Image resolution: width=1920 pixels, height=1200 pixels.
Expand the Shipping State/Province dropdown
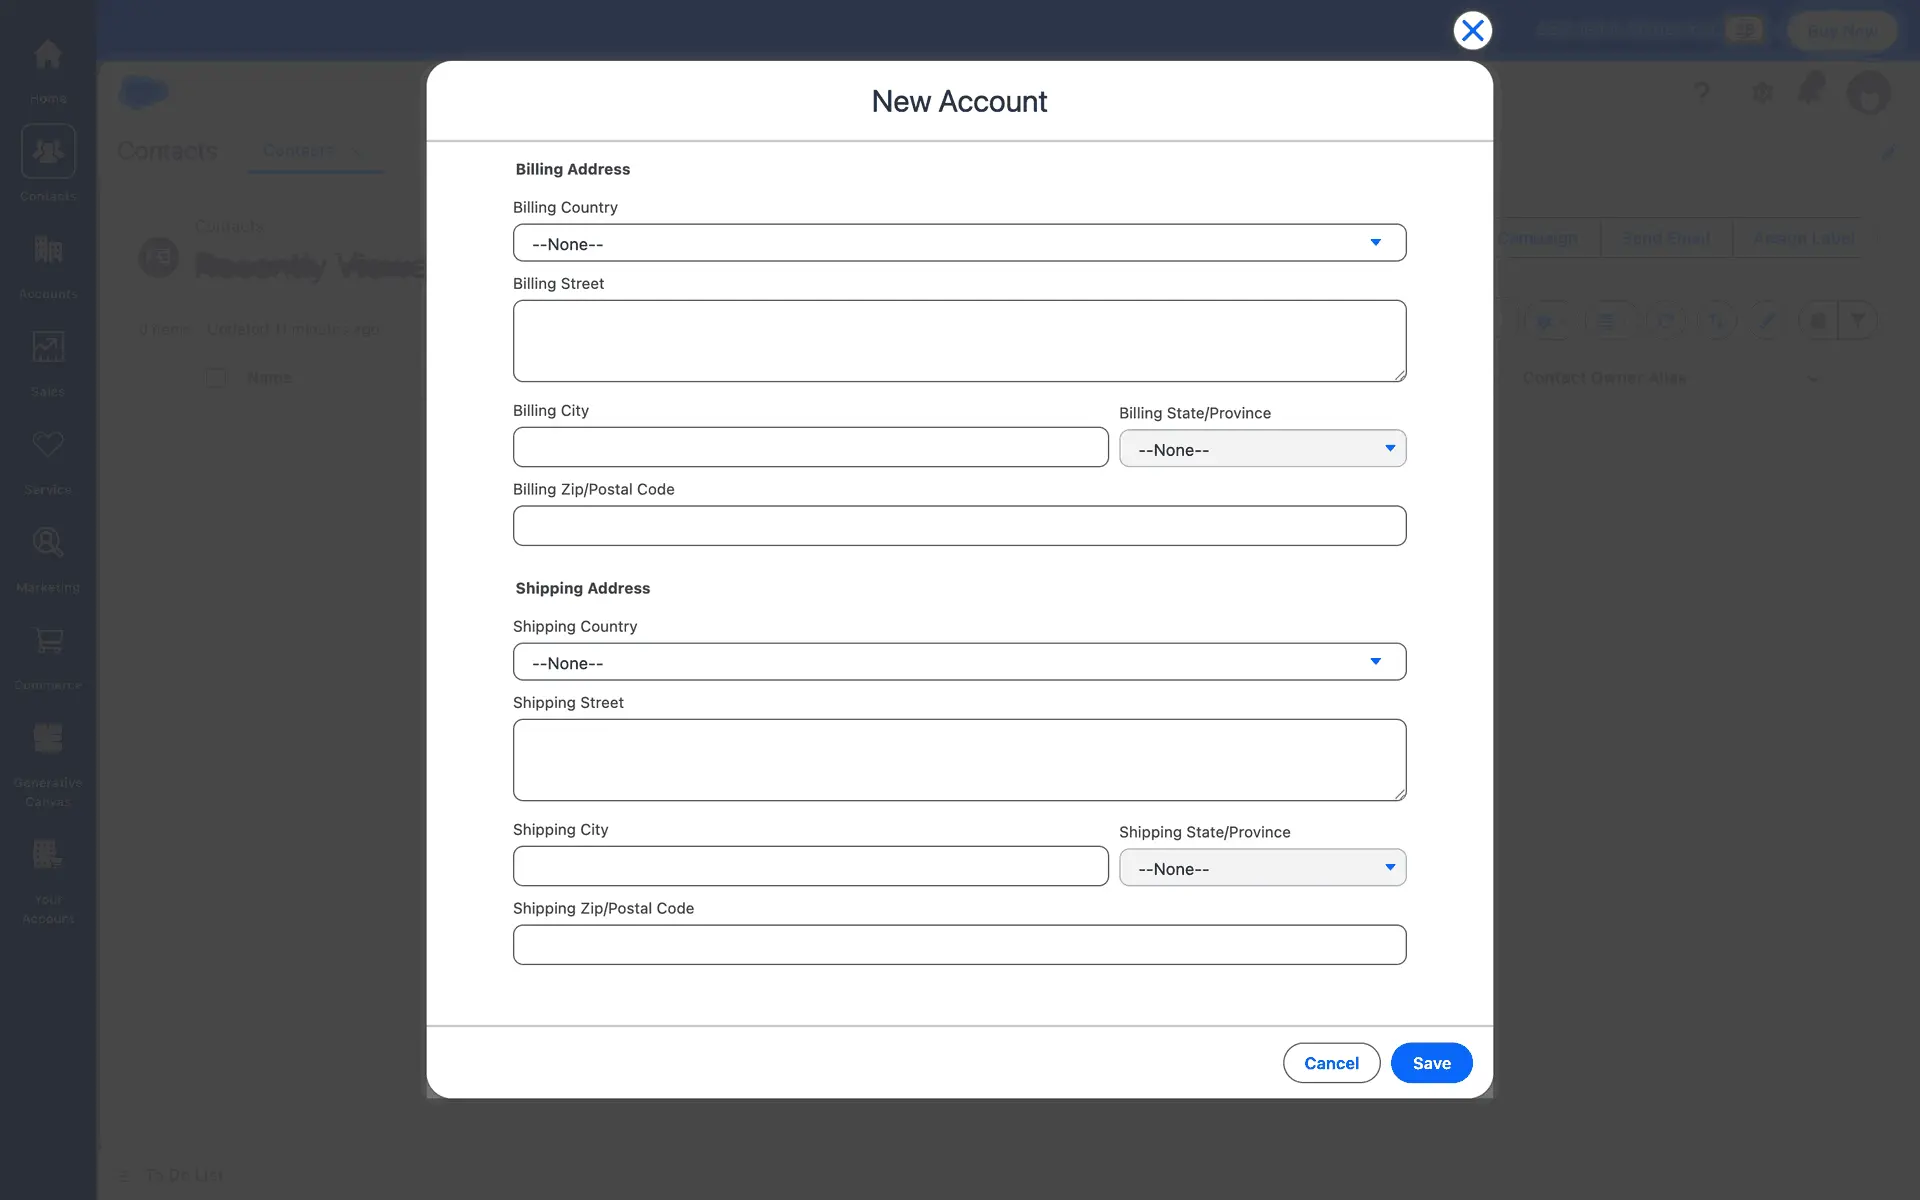1262,868
